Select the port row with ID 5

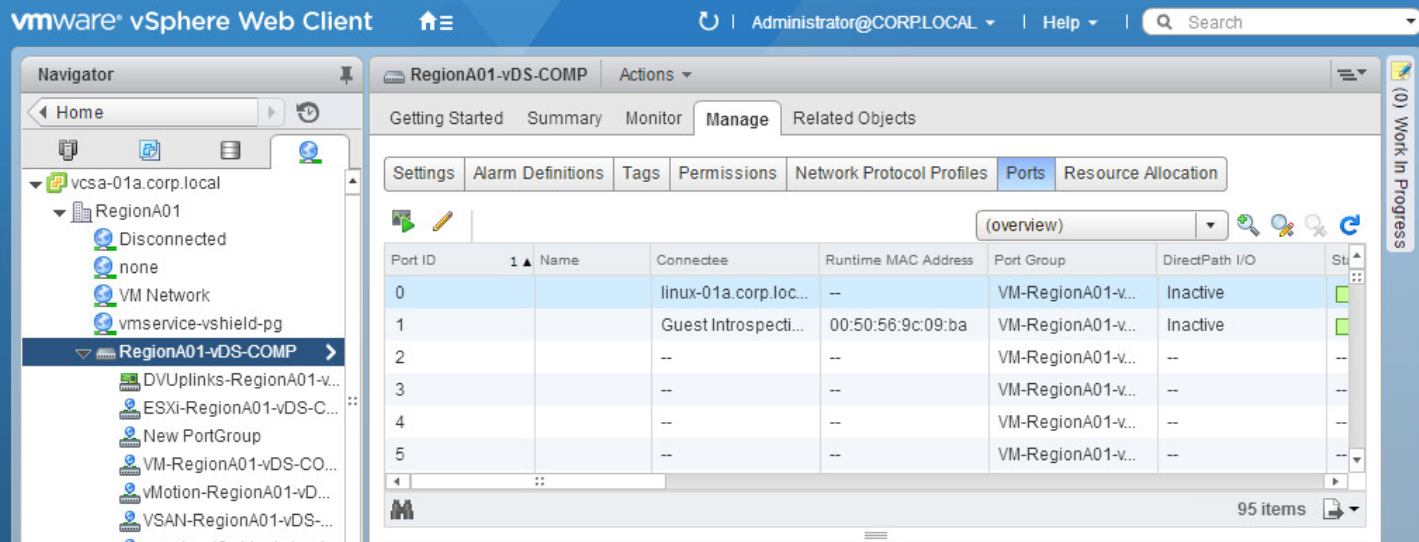tap(867, 454)
